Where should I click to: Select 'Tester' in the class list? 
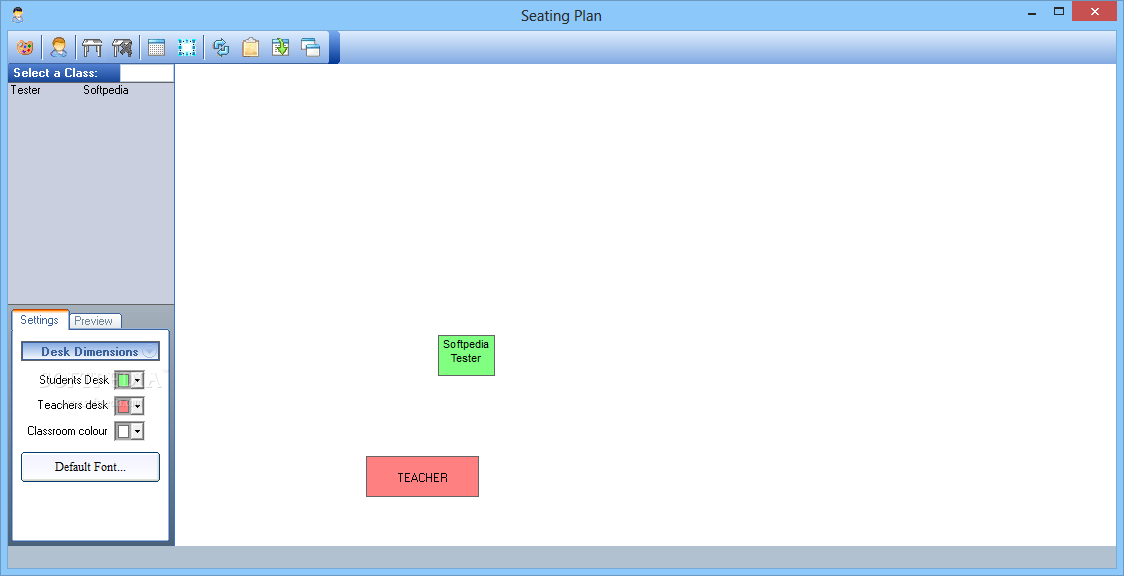click(26, 90)
